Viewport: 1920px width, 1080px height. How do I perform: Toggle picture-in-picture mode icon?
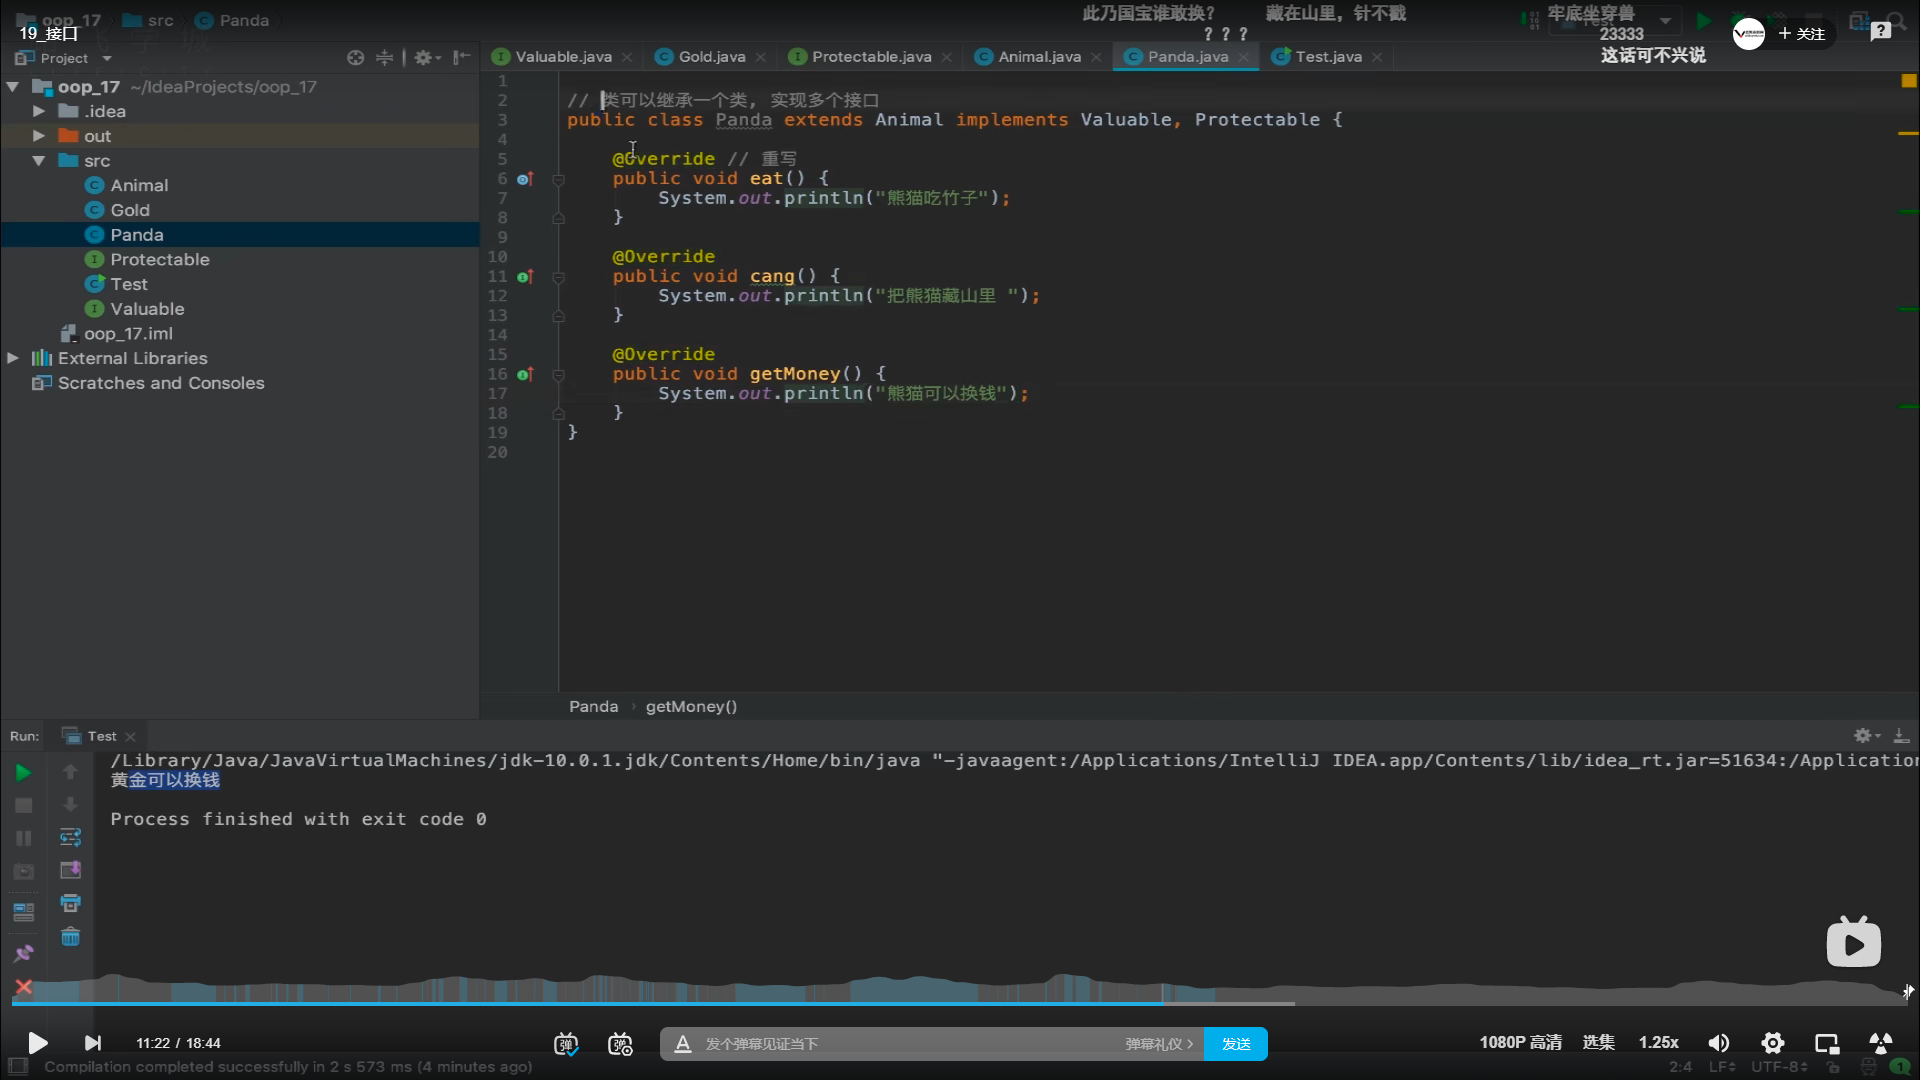(x=1826, y=1043)
